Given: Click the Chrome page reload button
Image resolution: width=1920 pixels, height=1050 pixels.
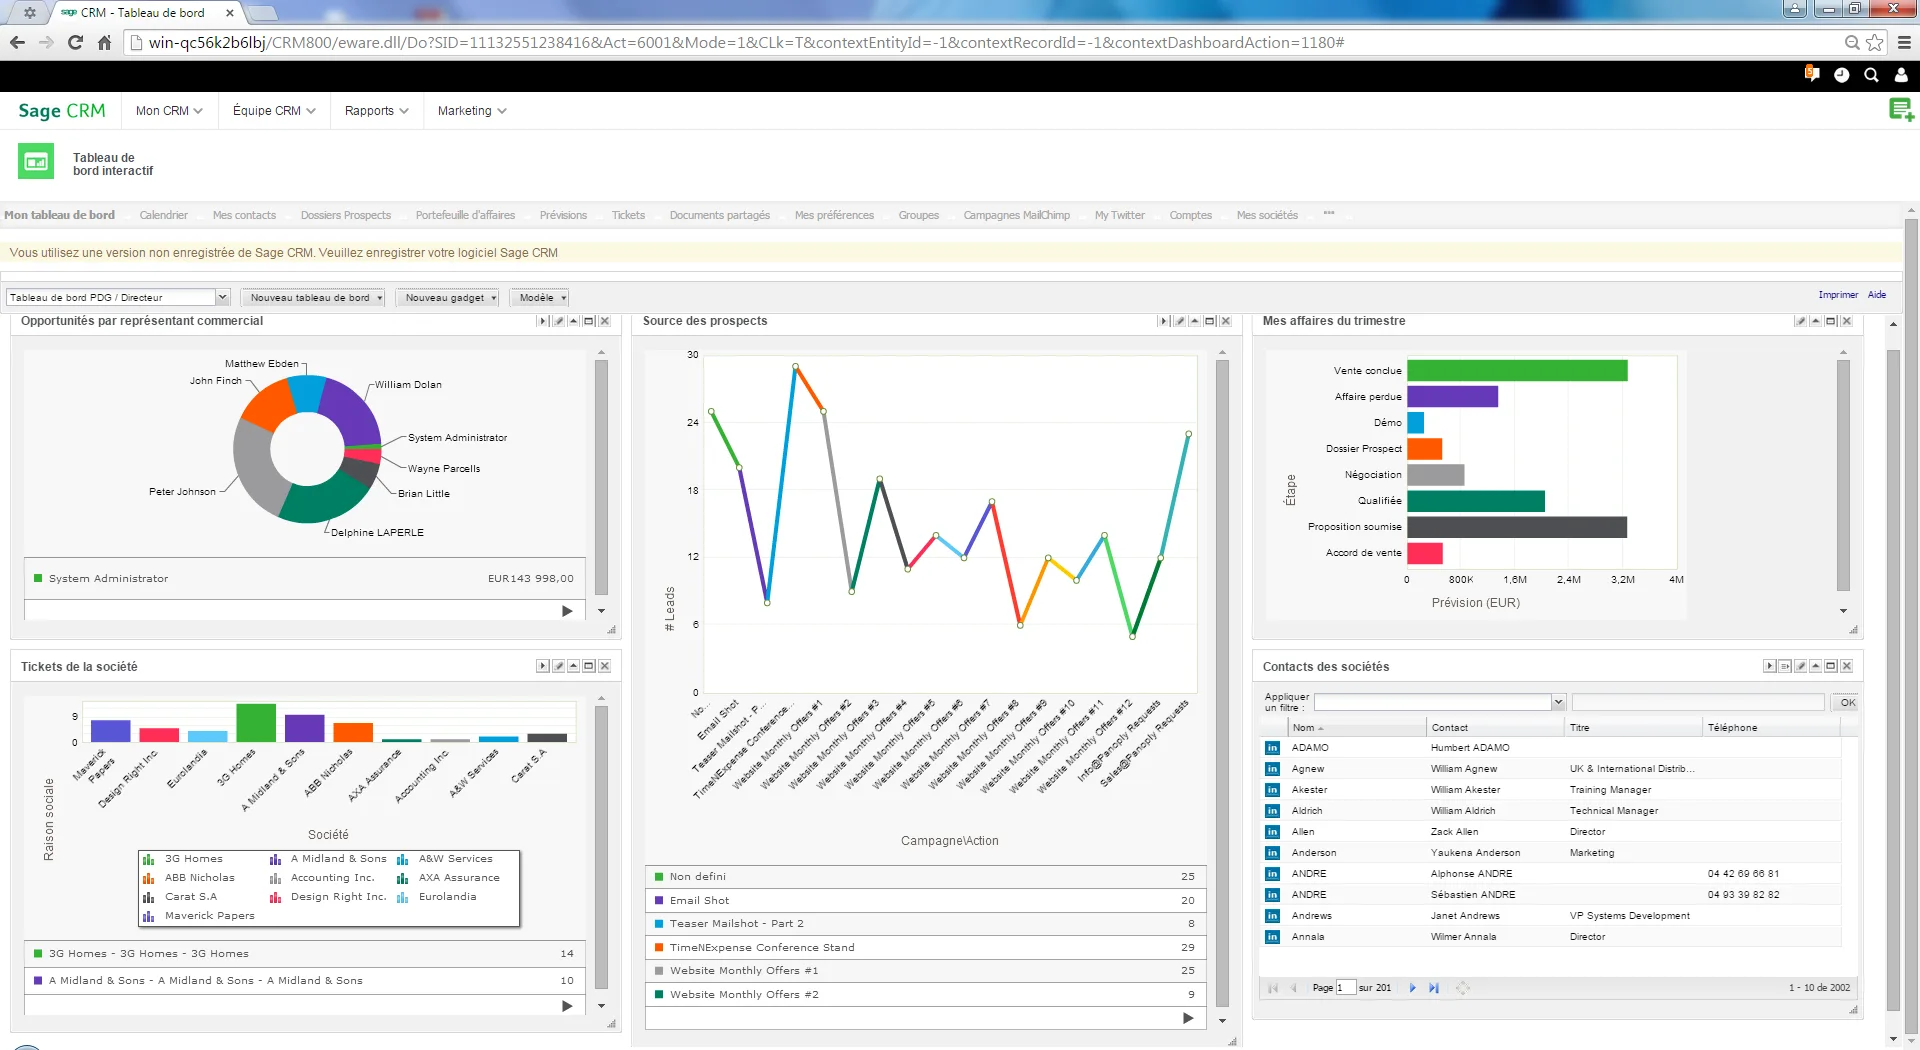Looking at the screenshot, I should click(75, 42).
